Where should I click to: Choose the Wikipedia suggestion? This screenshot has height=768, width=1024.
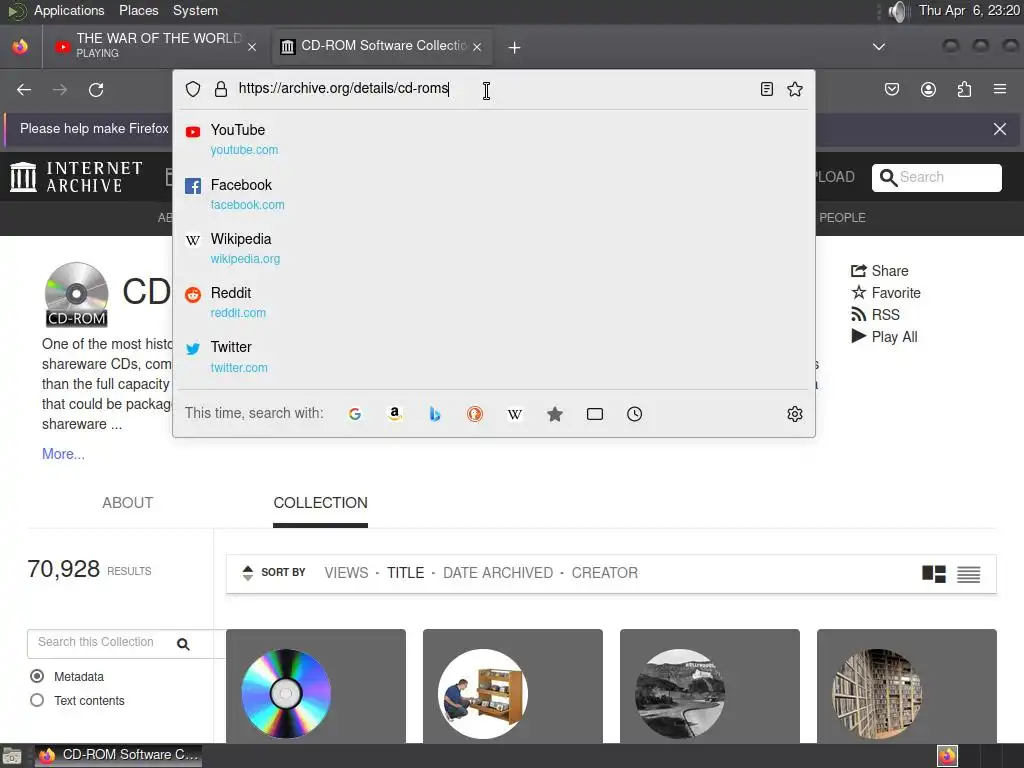click(x=494, y=248)
